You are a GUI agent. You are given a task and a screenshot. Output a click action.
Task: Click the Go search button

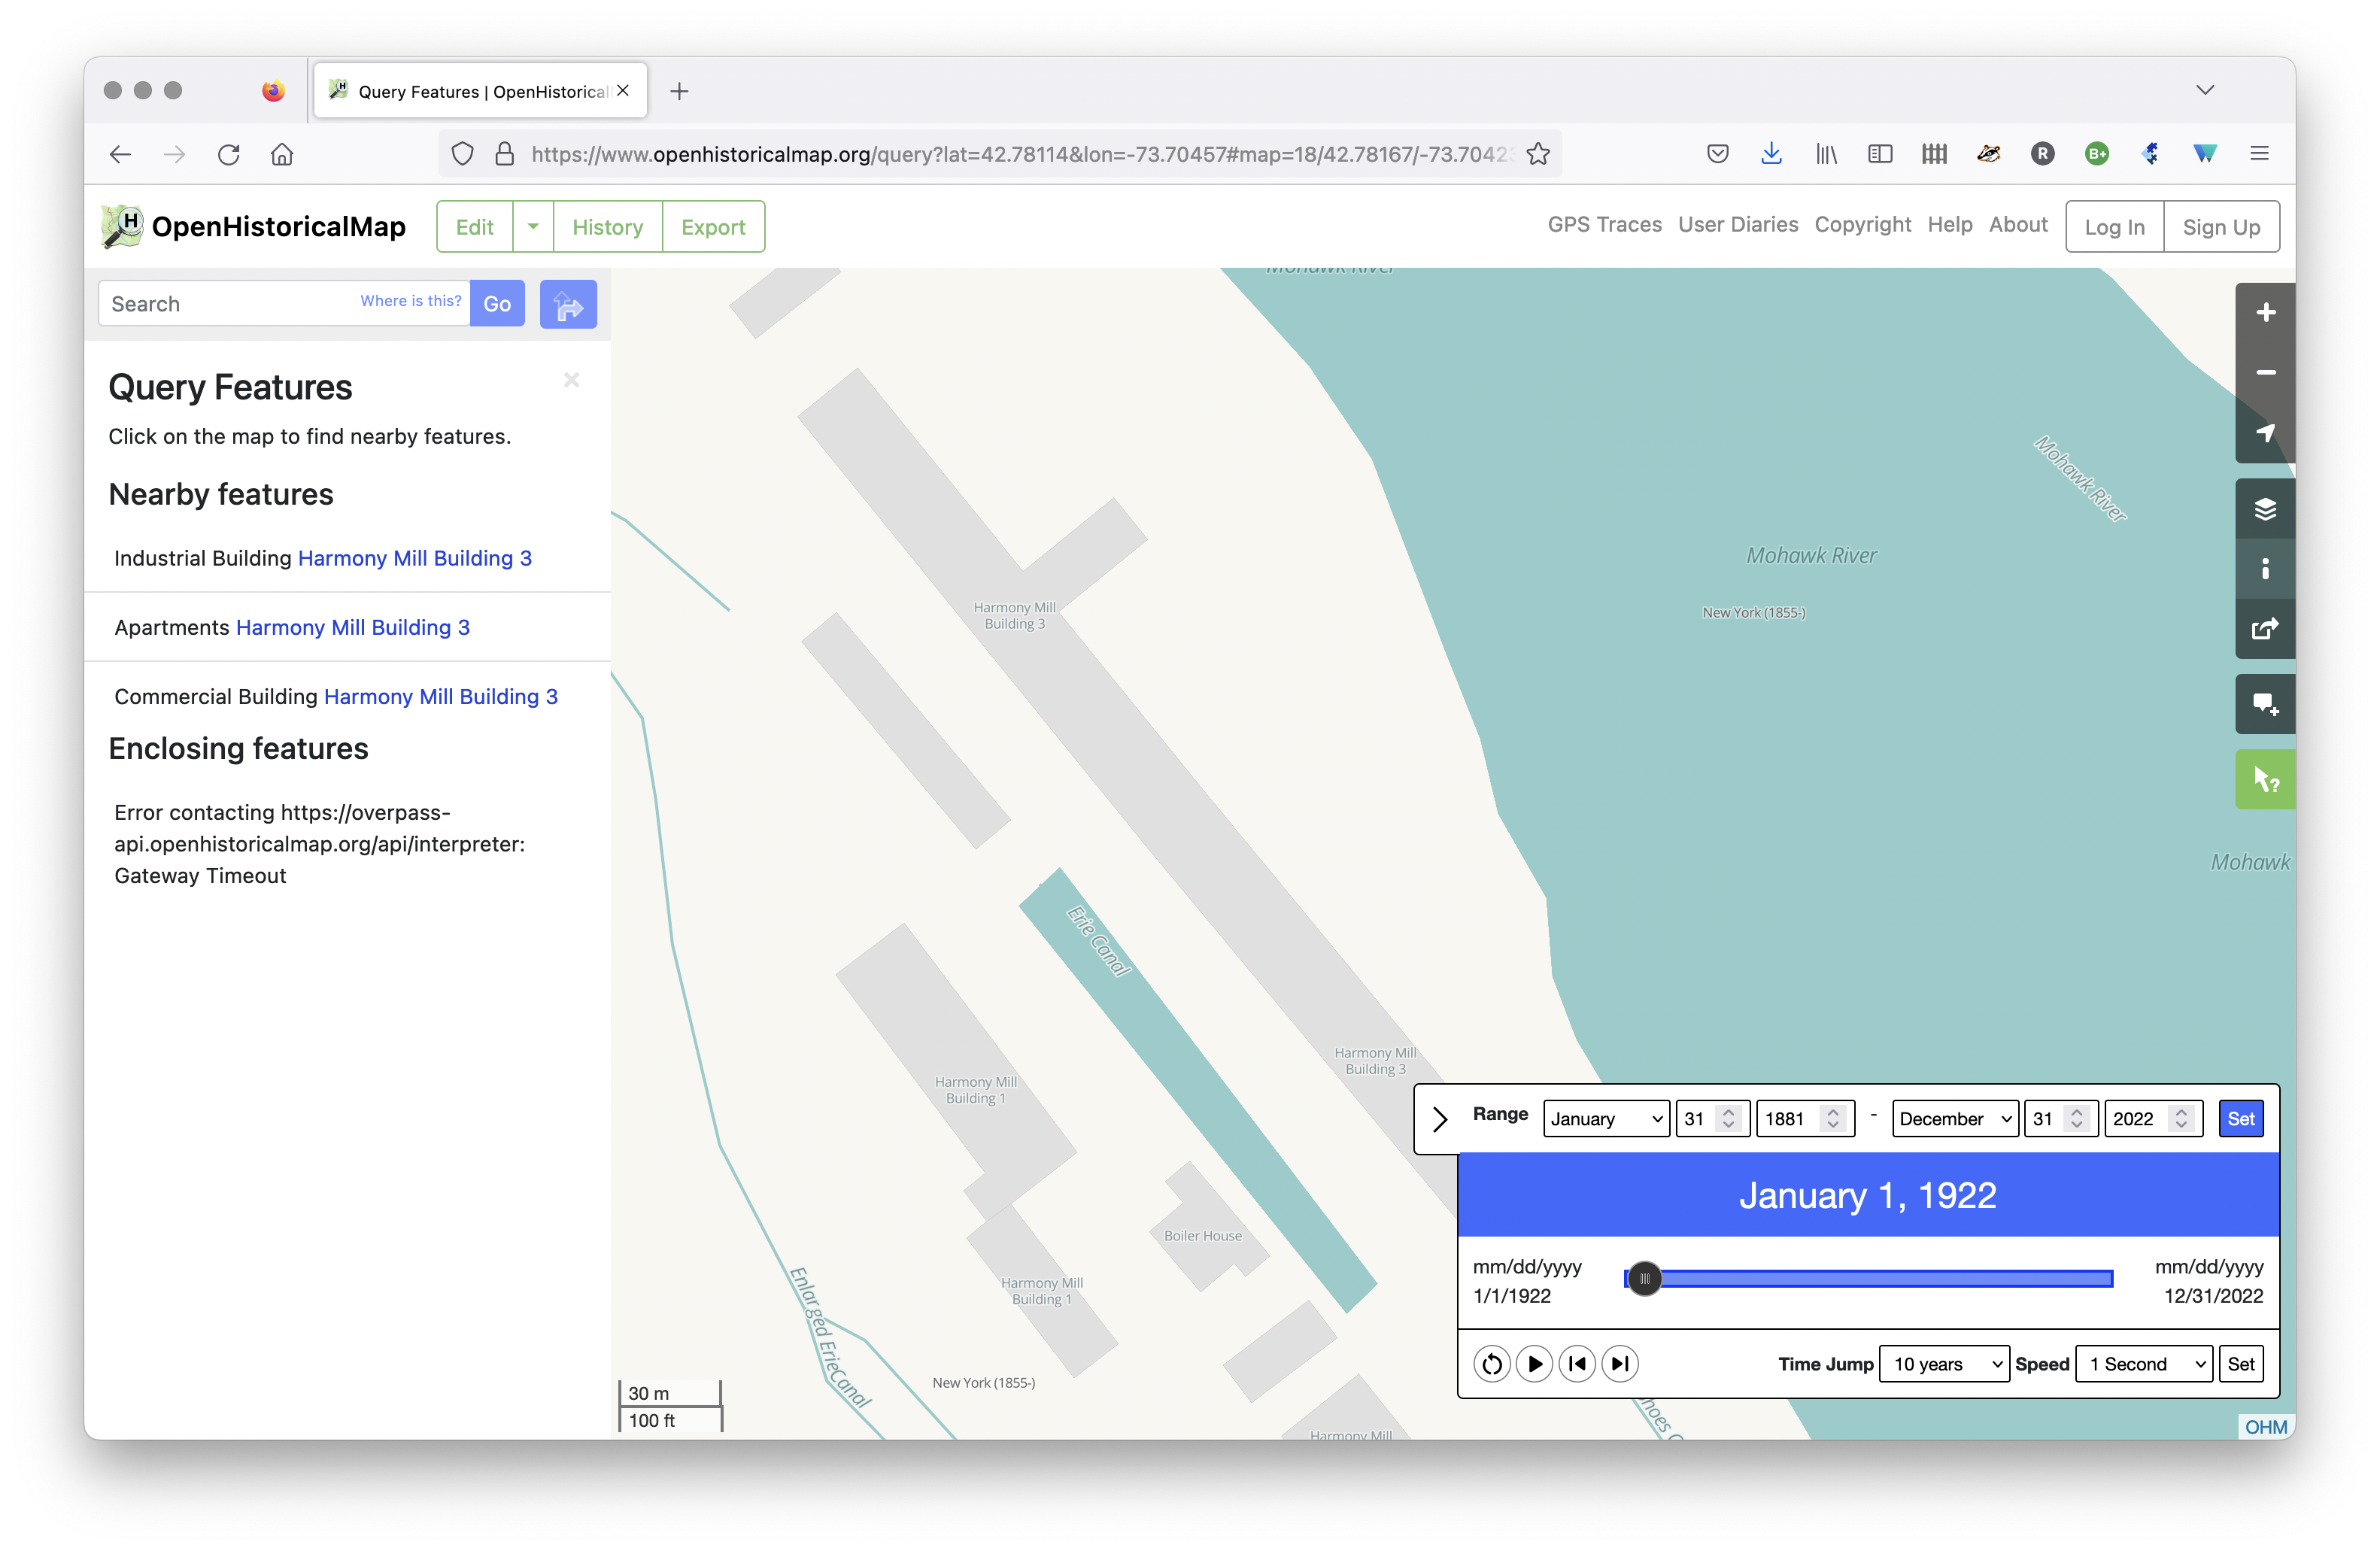pyautogui.click(x=497, y=304)
